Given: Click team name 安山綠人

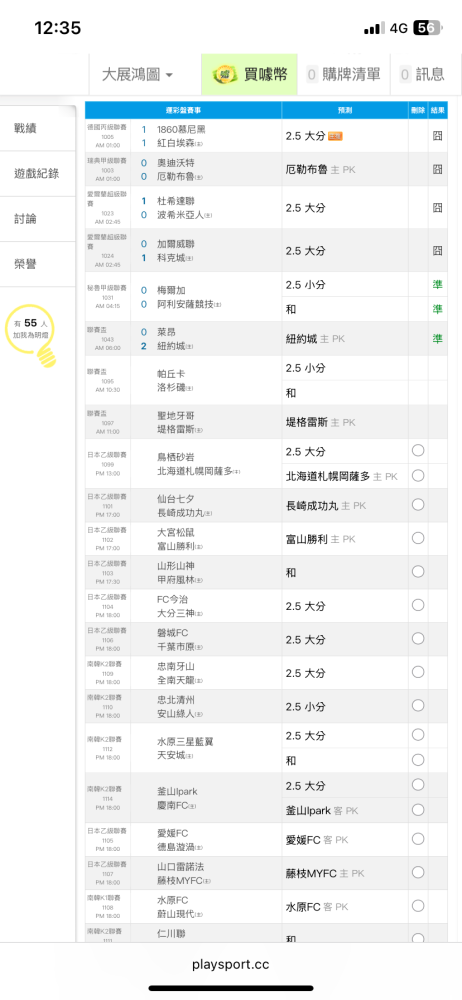Looking at the screenshot, I should pos(176,714).
